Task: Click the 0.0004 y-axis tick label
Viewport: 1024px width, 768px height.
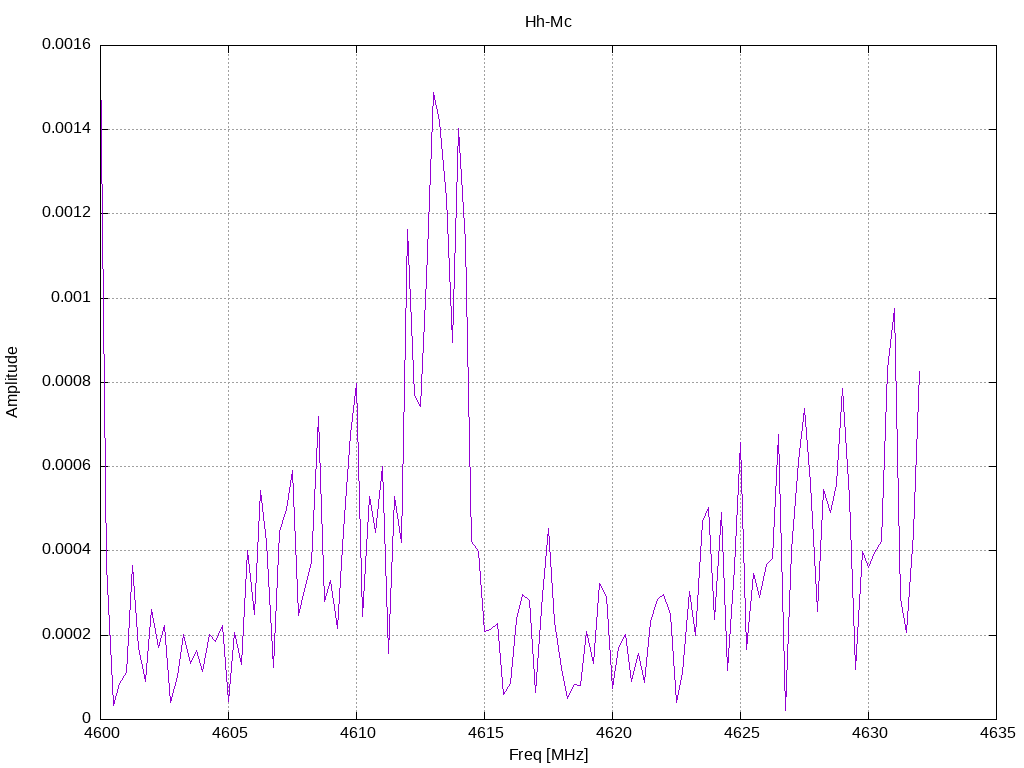Action: (x=67, y=550)
